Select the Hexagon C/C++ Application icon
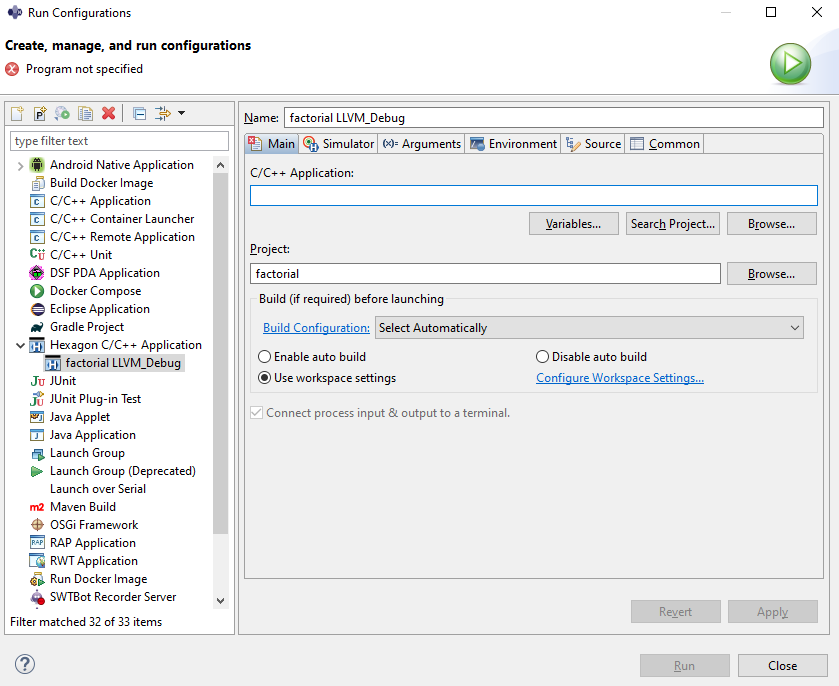Image resolution: width=839 pixels, height=686 pixels. pyautogui.click(x=37, y=345)
